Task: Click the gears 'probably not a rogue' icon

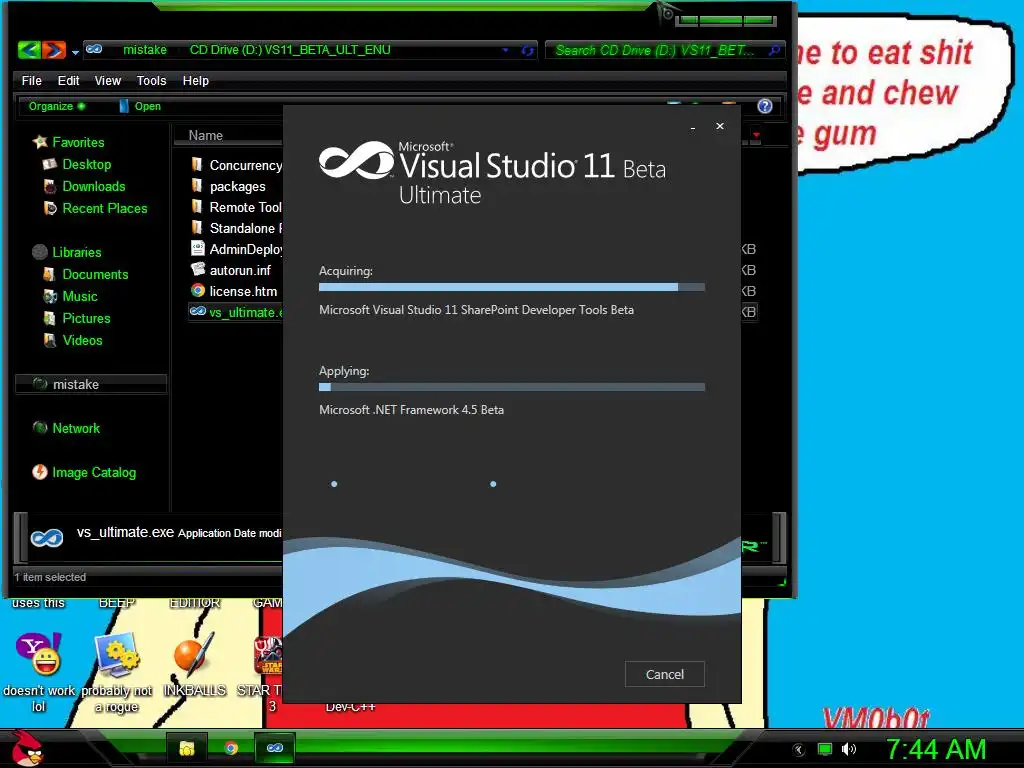Action: point(117,654)
